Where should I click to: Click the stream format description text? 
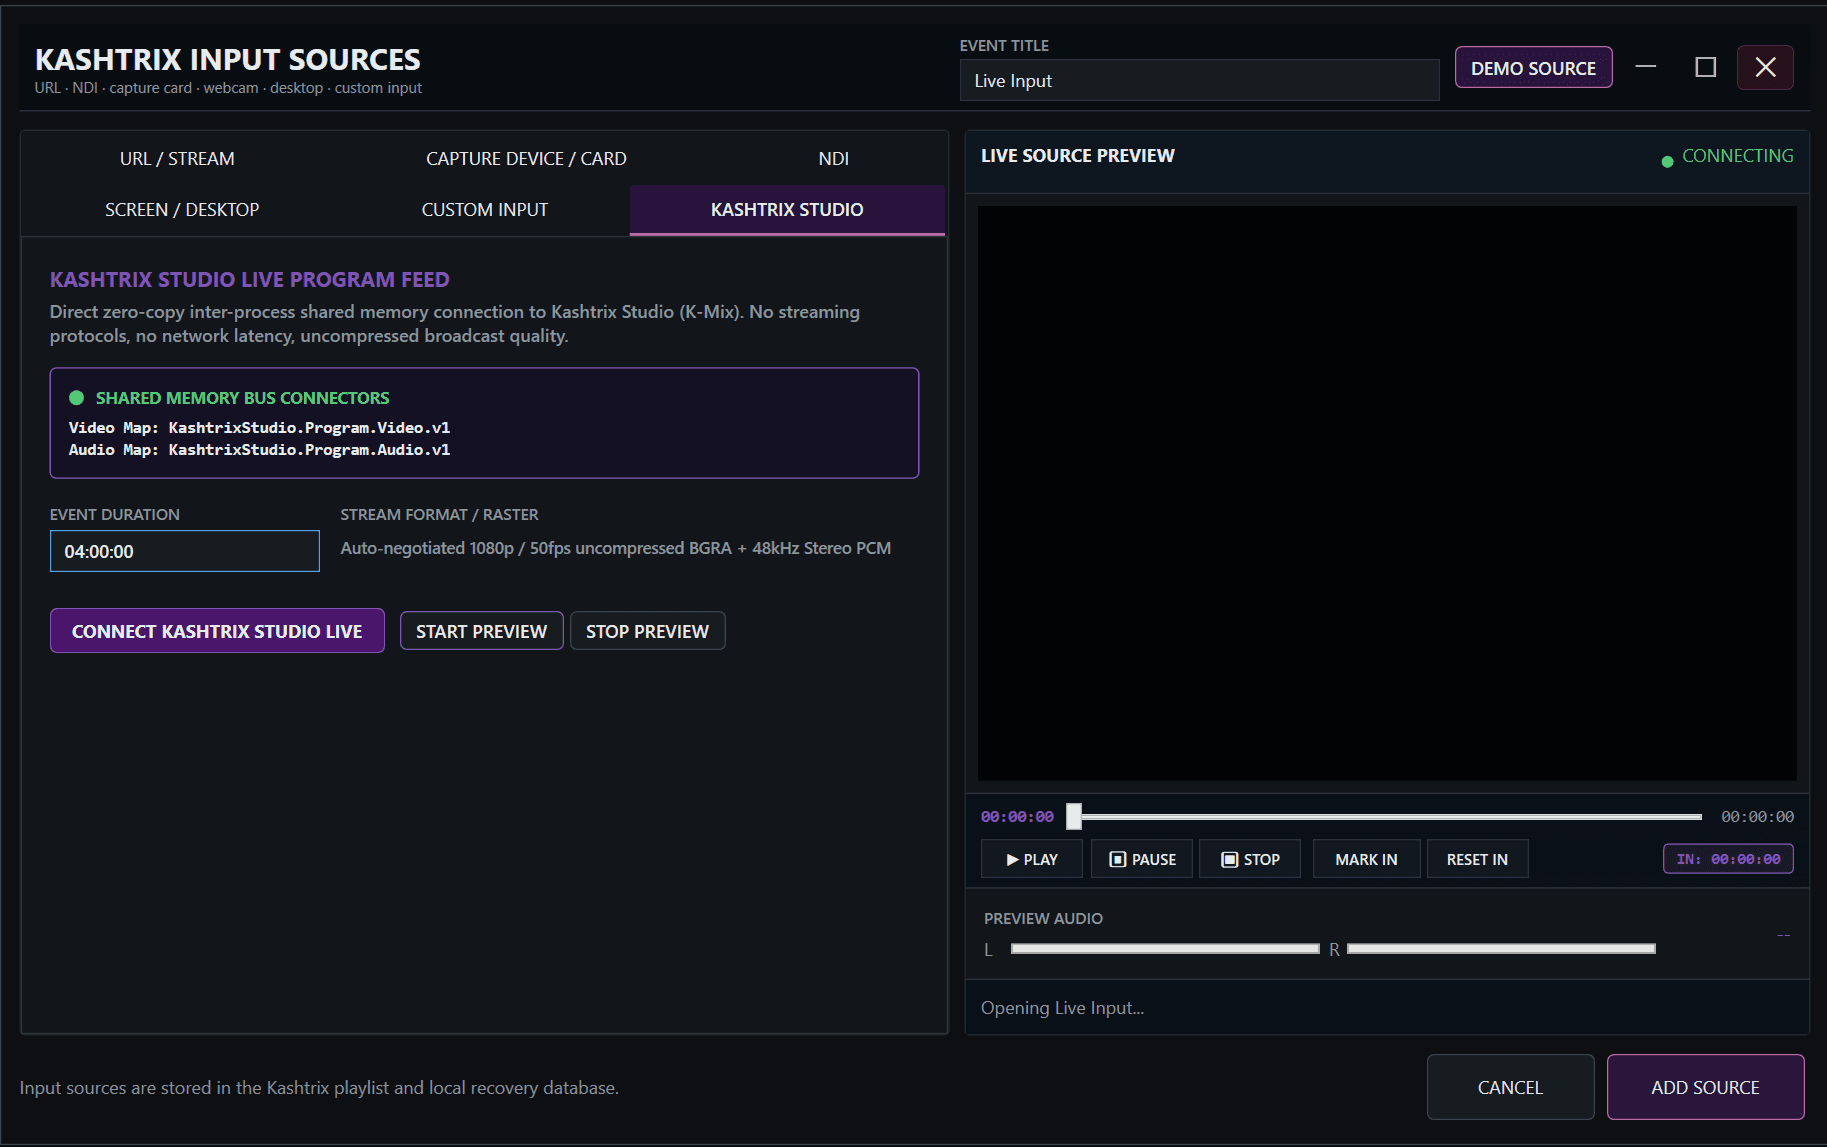[x=616, y=548]
